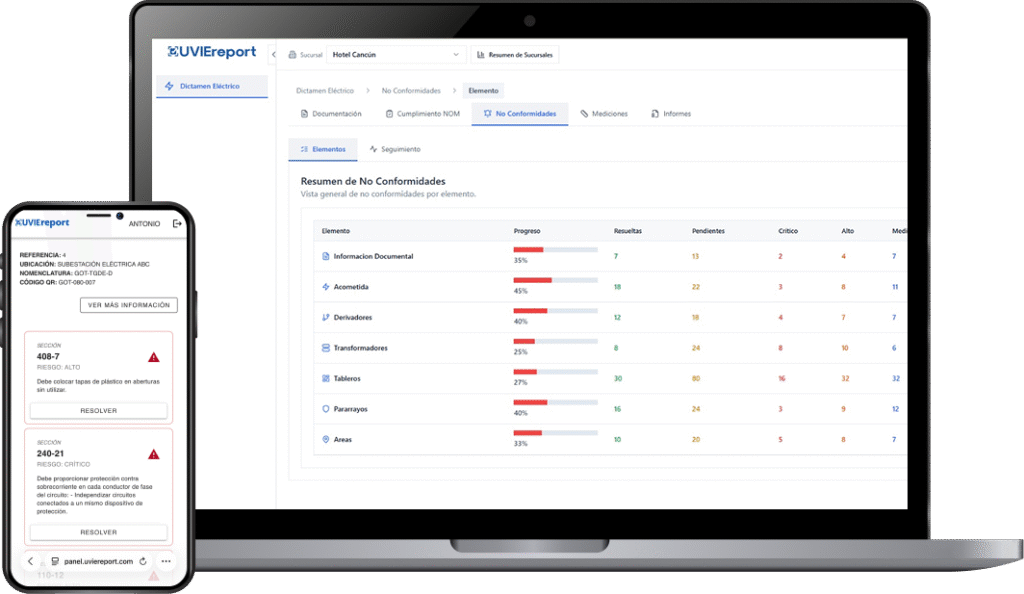Open the Cumplimiento NOM tab

420,114
